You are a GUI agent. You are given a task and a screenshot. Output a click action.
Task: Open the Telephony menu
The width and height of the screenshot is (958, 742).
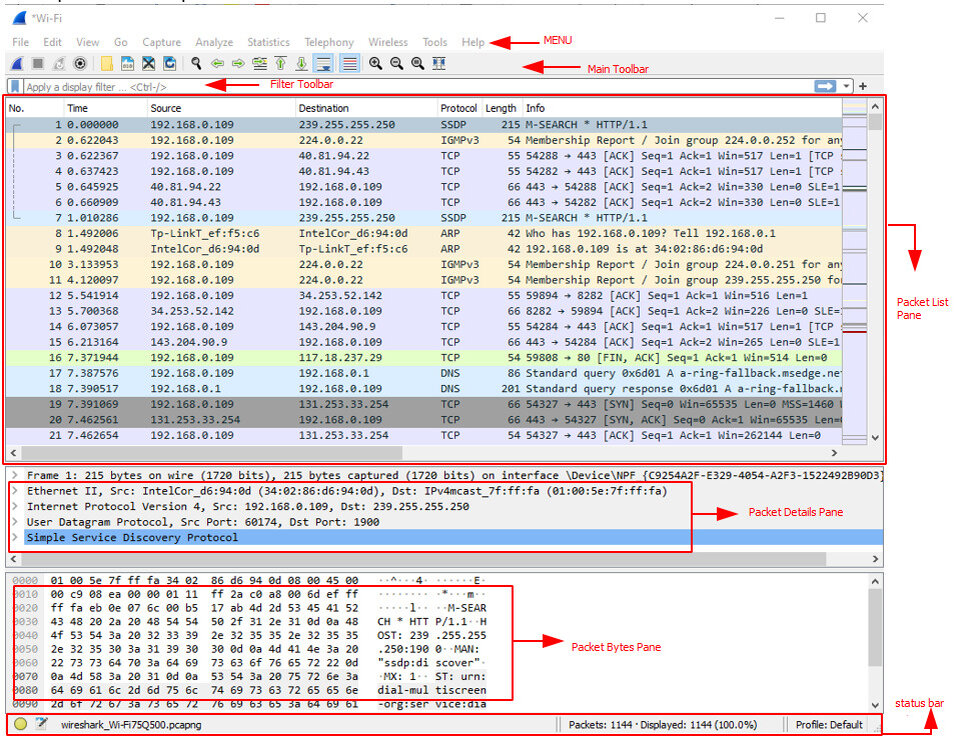[x=329, y=42]
